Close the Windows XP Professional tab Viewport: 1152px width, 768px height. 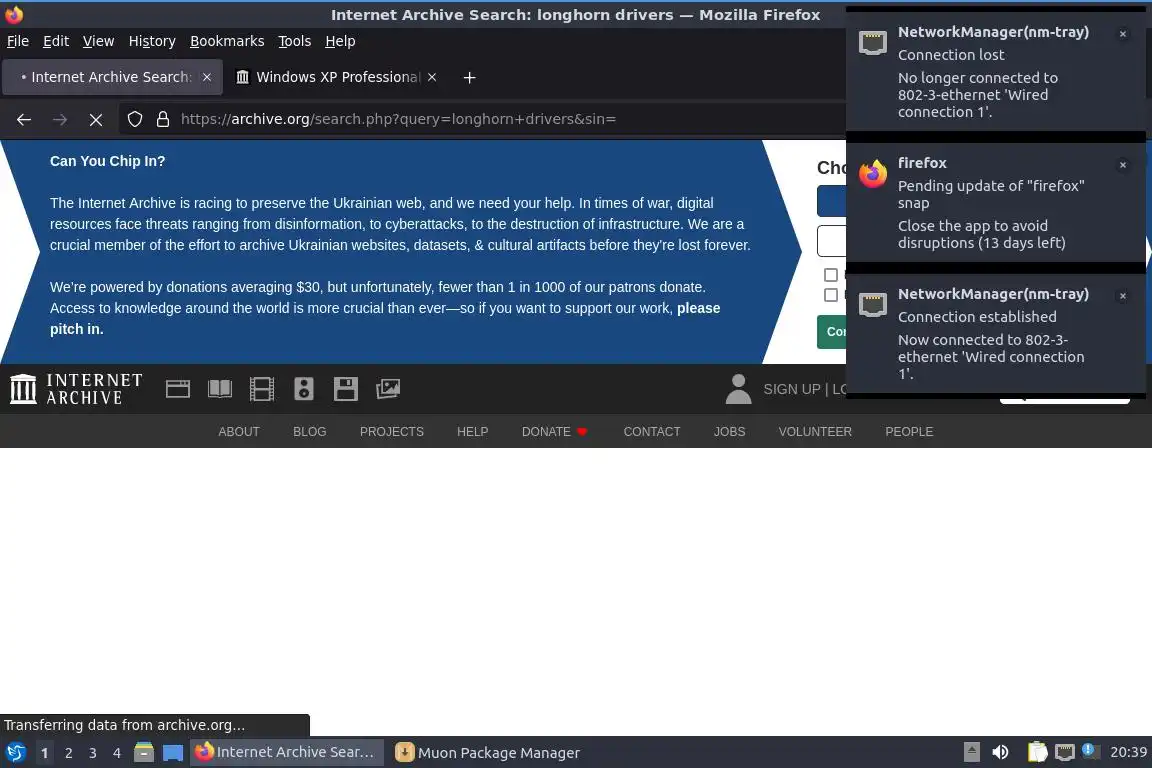[432, 77]
